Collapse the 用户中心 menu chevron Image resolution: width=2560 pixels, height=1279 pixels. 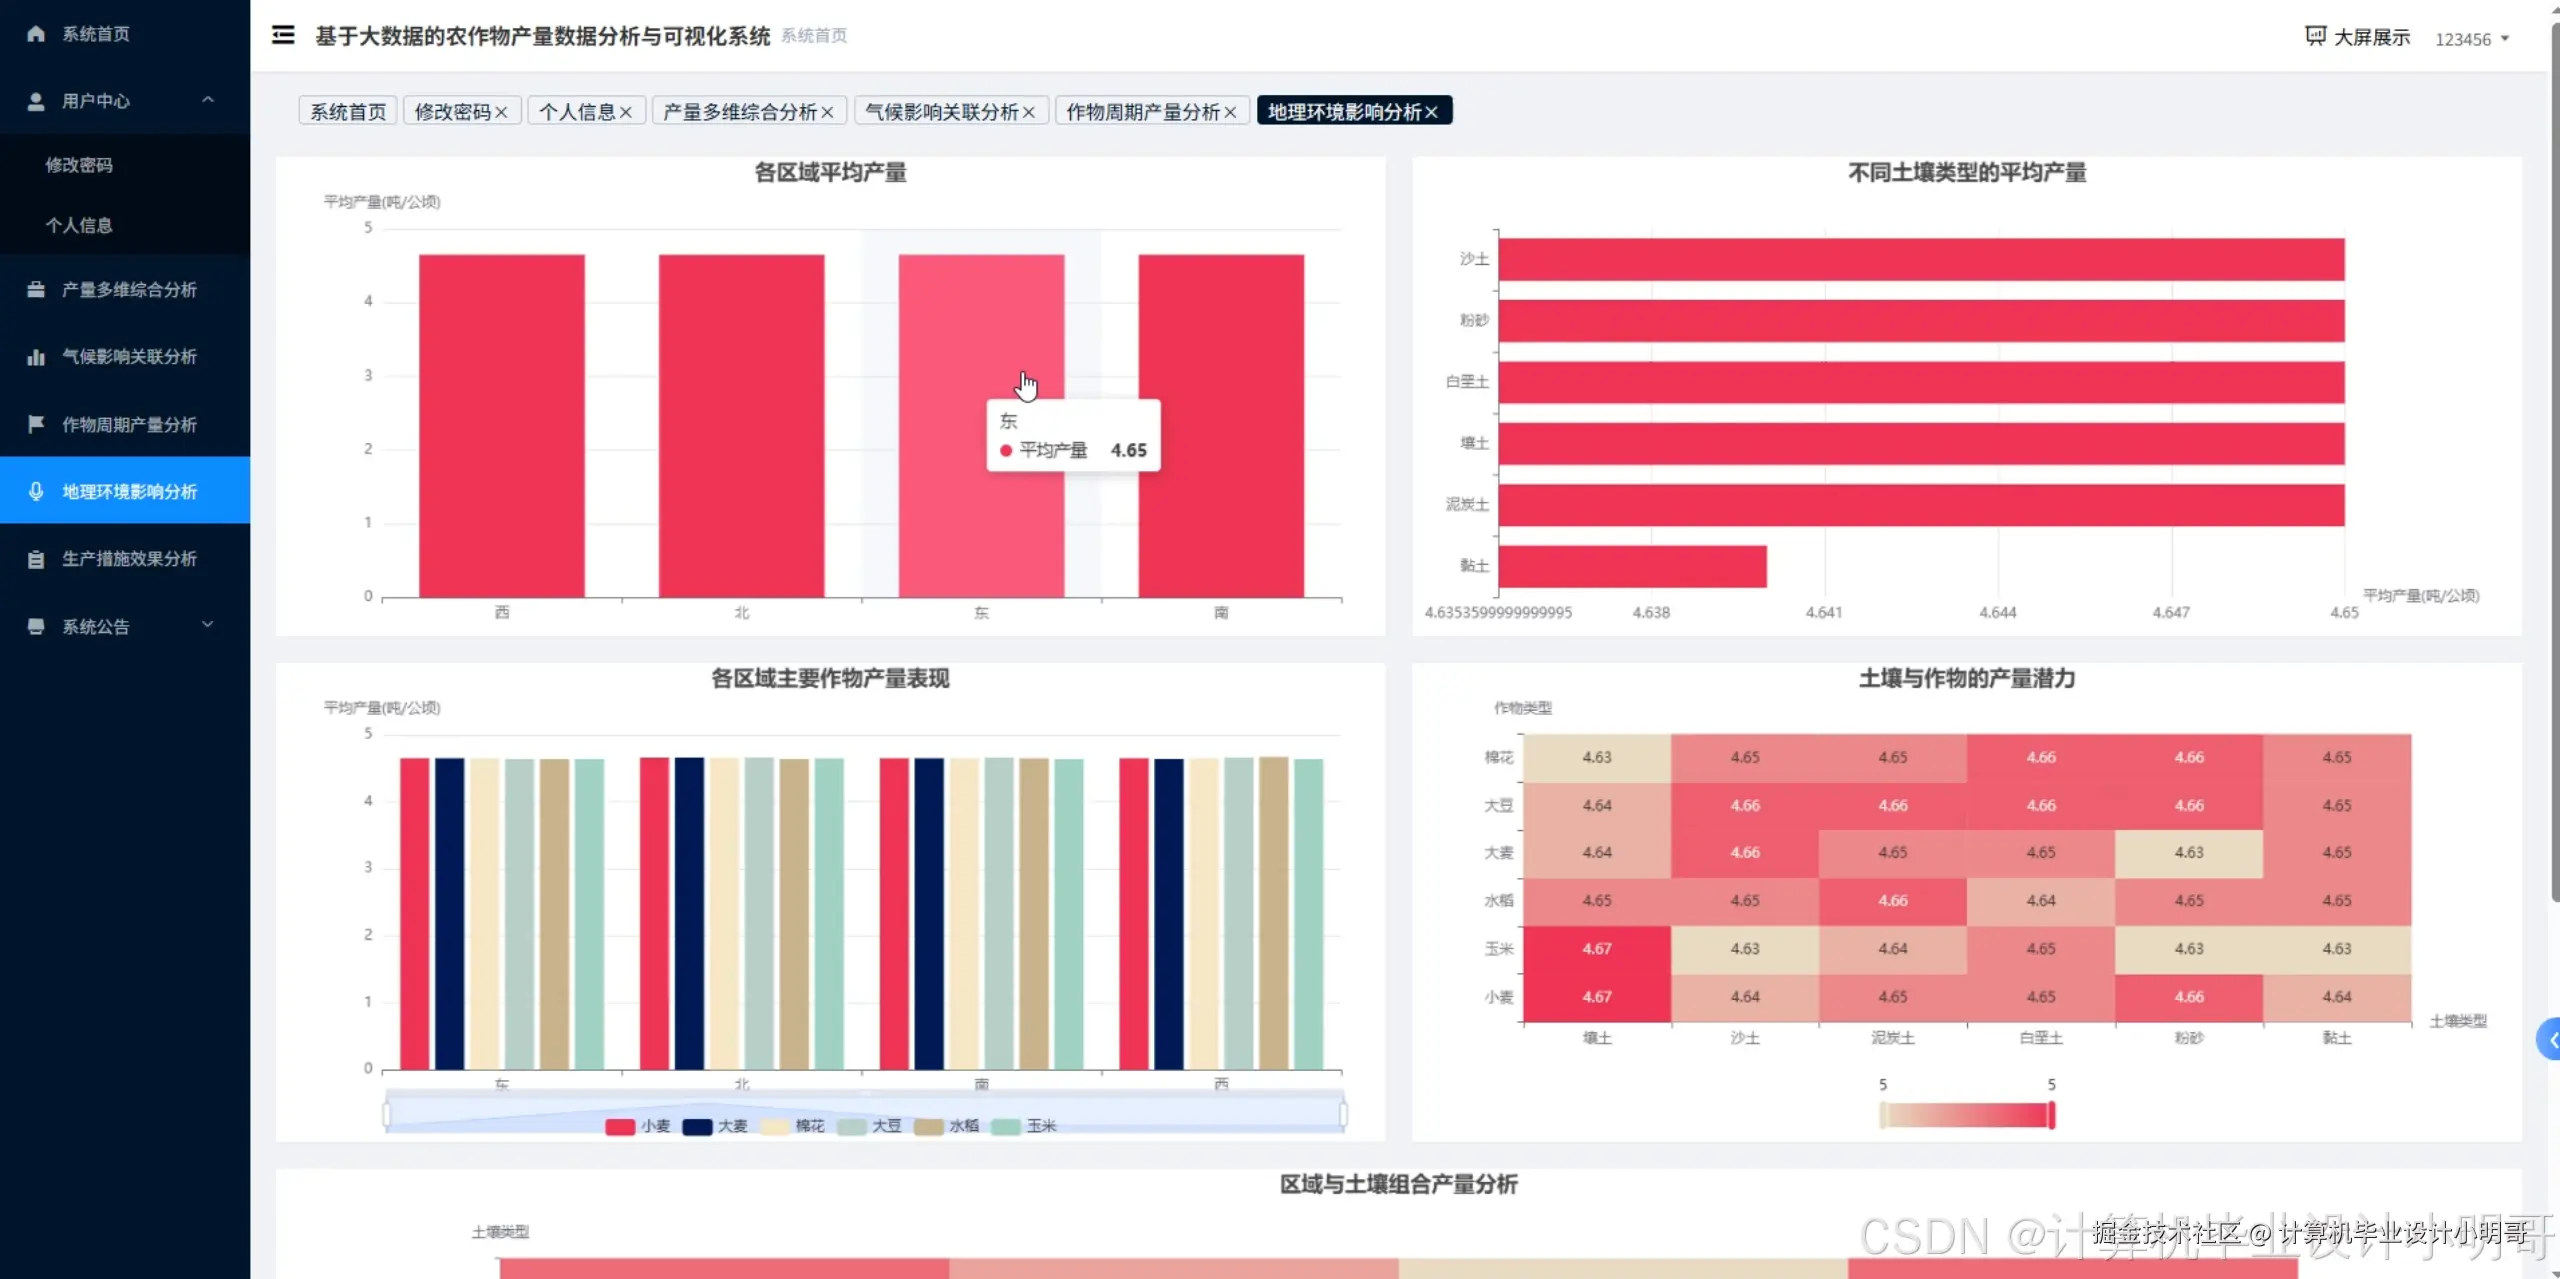click(x=208, y=100)
